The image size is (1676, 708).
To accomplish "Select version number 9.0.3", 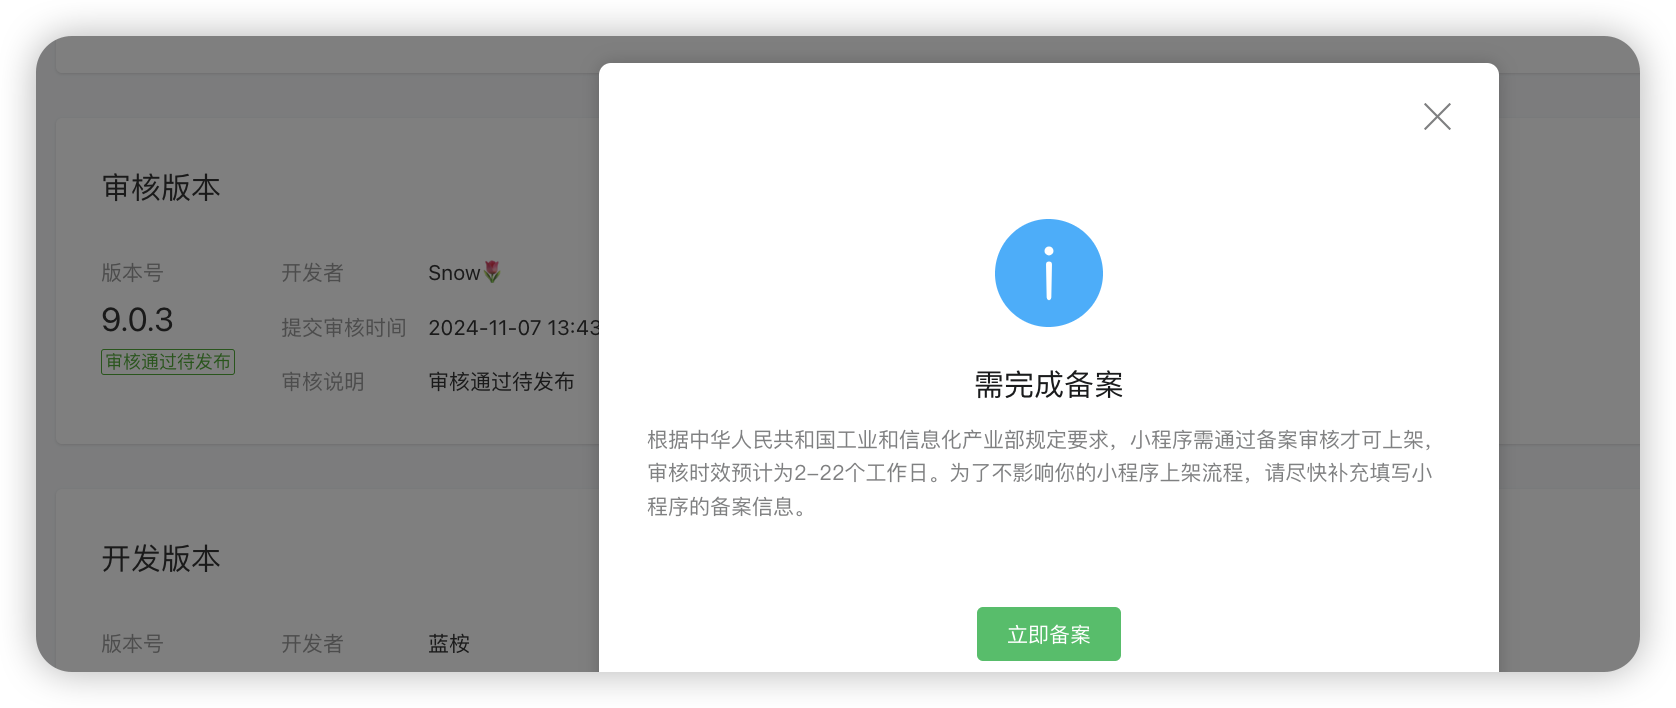I will point(137,320).
